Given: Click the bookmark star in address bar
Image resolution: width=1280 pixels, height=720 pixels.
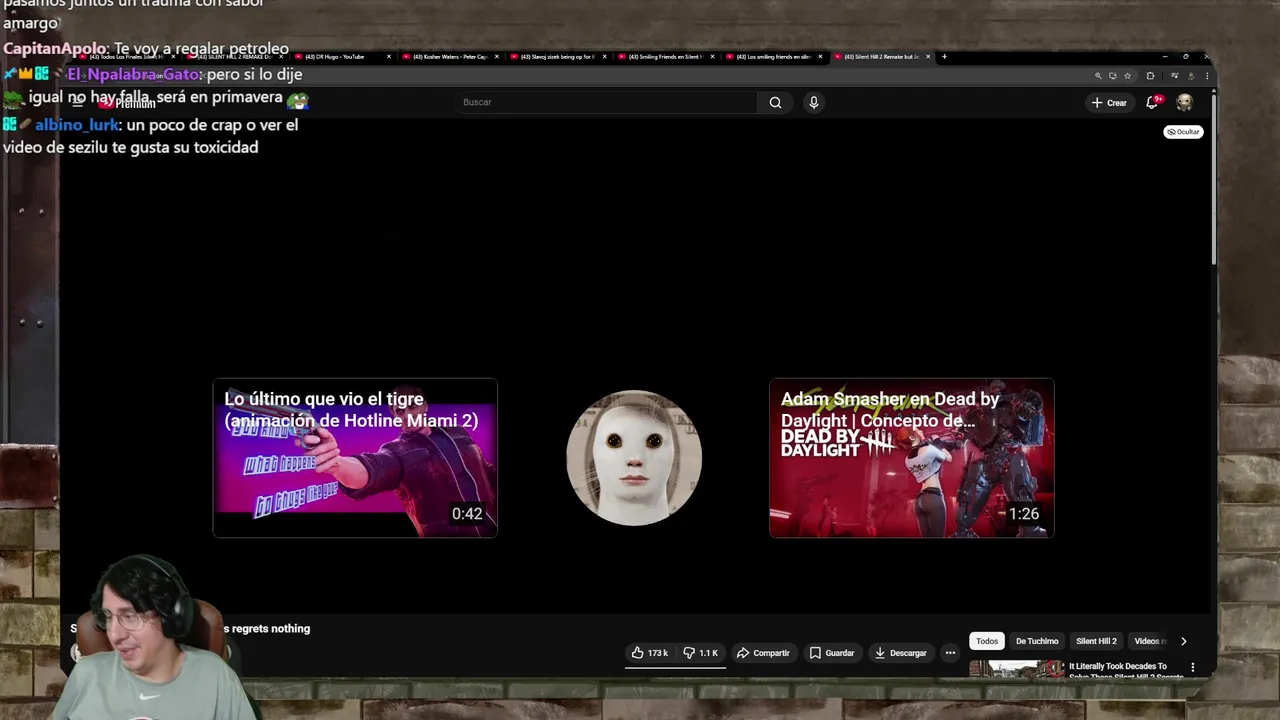Looking at the screenshot, I should click(x=1127, y=75).
